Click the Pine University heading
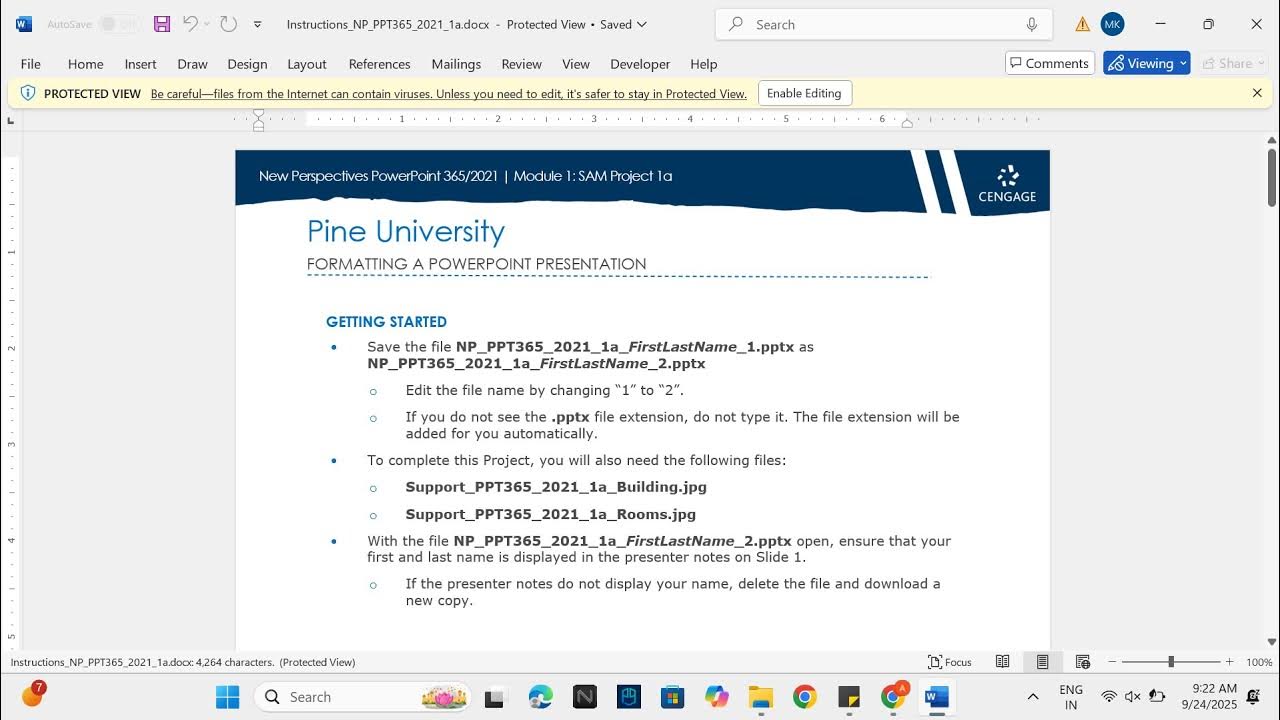 tap(406, 231)
